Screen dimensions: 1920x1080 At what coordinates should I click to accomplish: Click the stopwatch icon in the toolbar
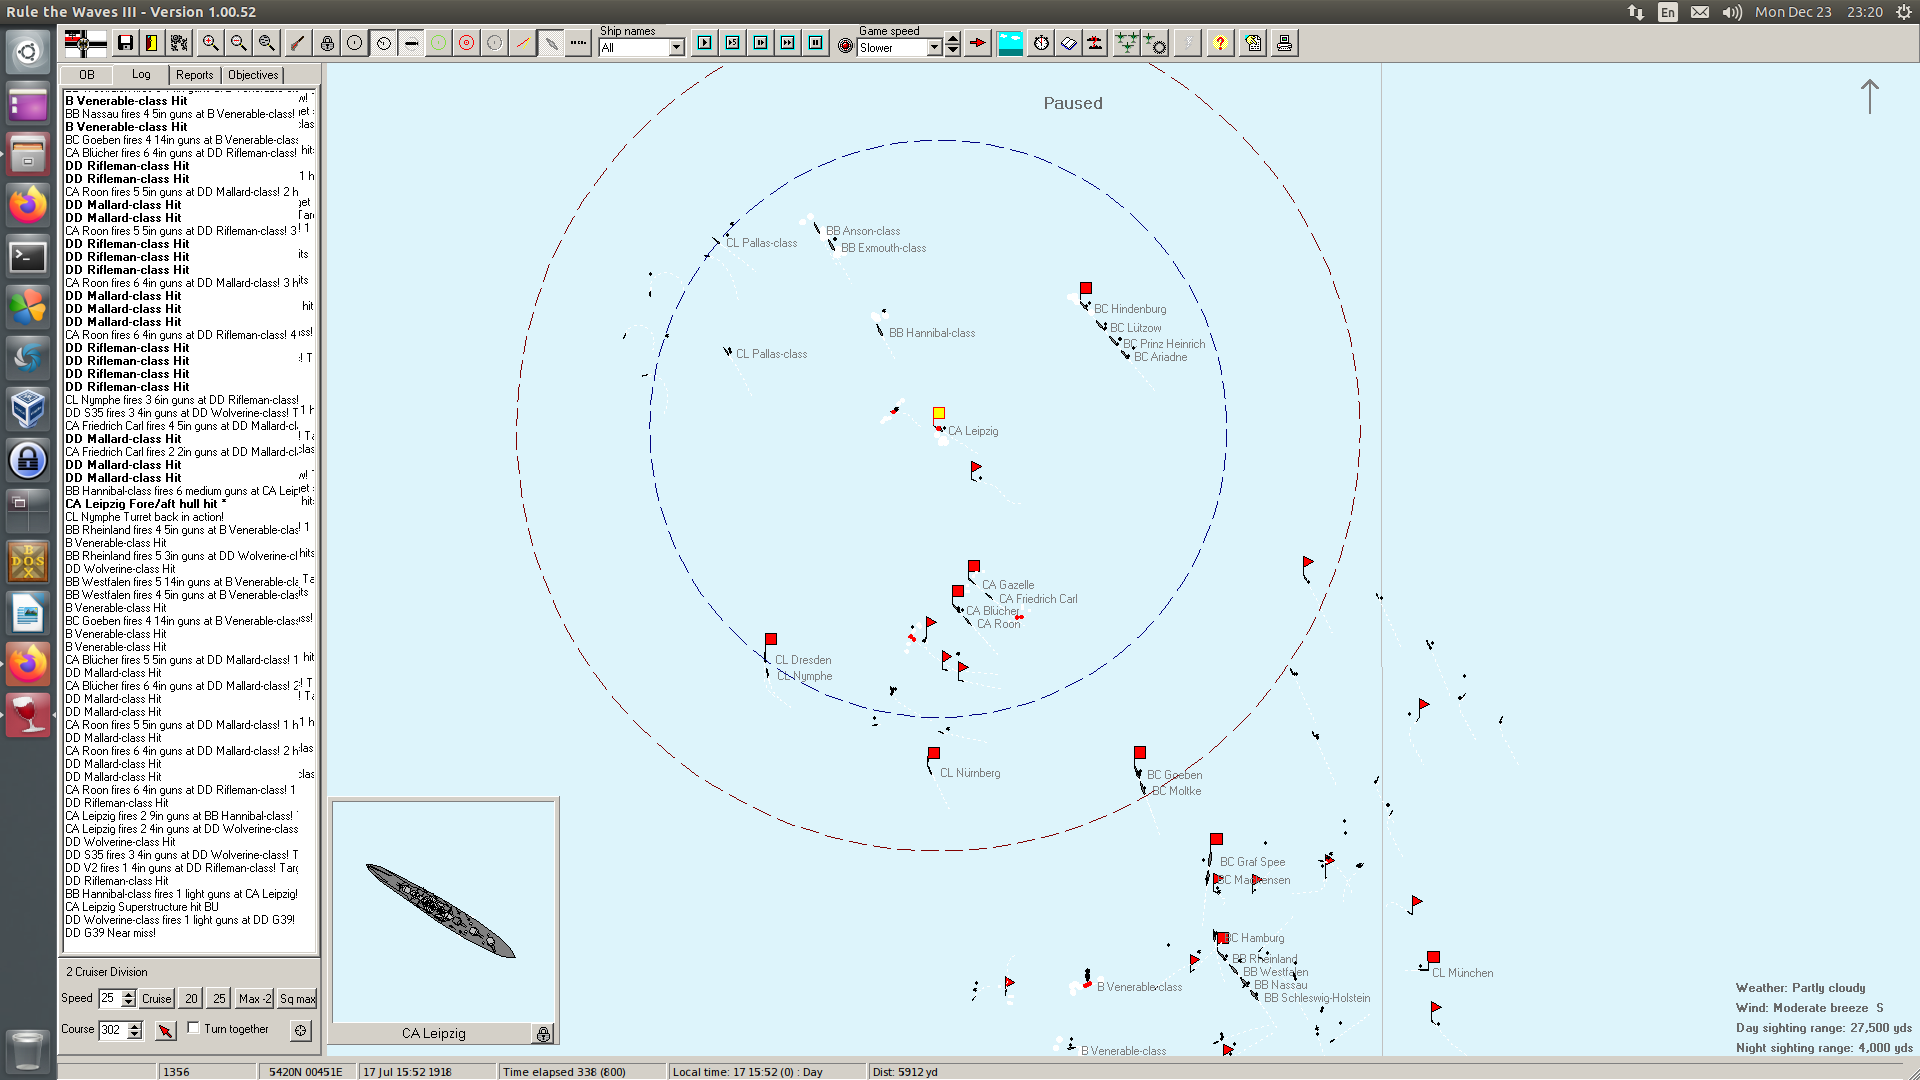(x=1041, y=43)
